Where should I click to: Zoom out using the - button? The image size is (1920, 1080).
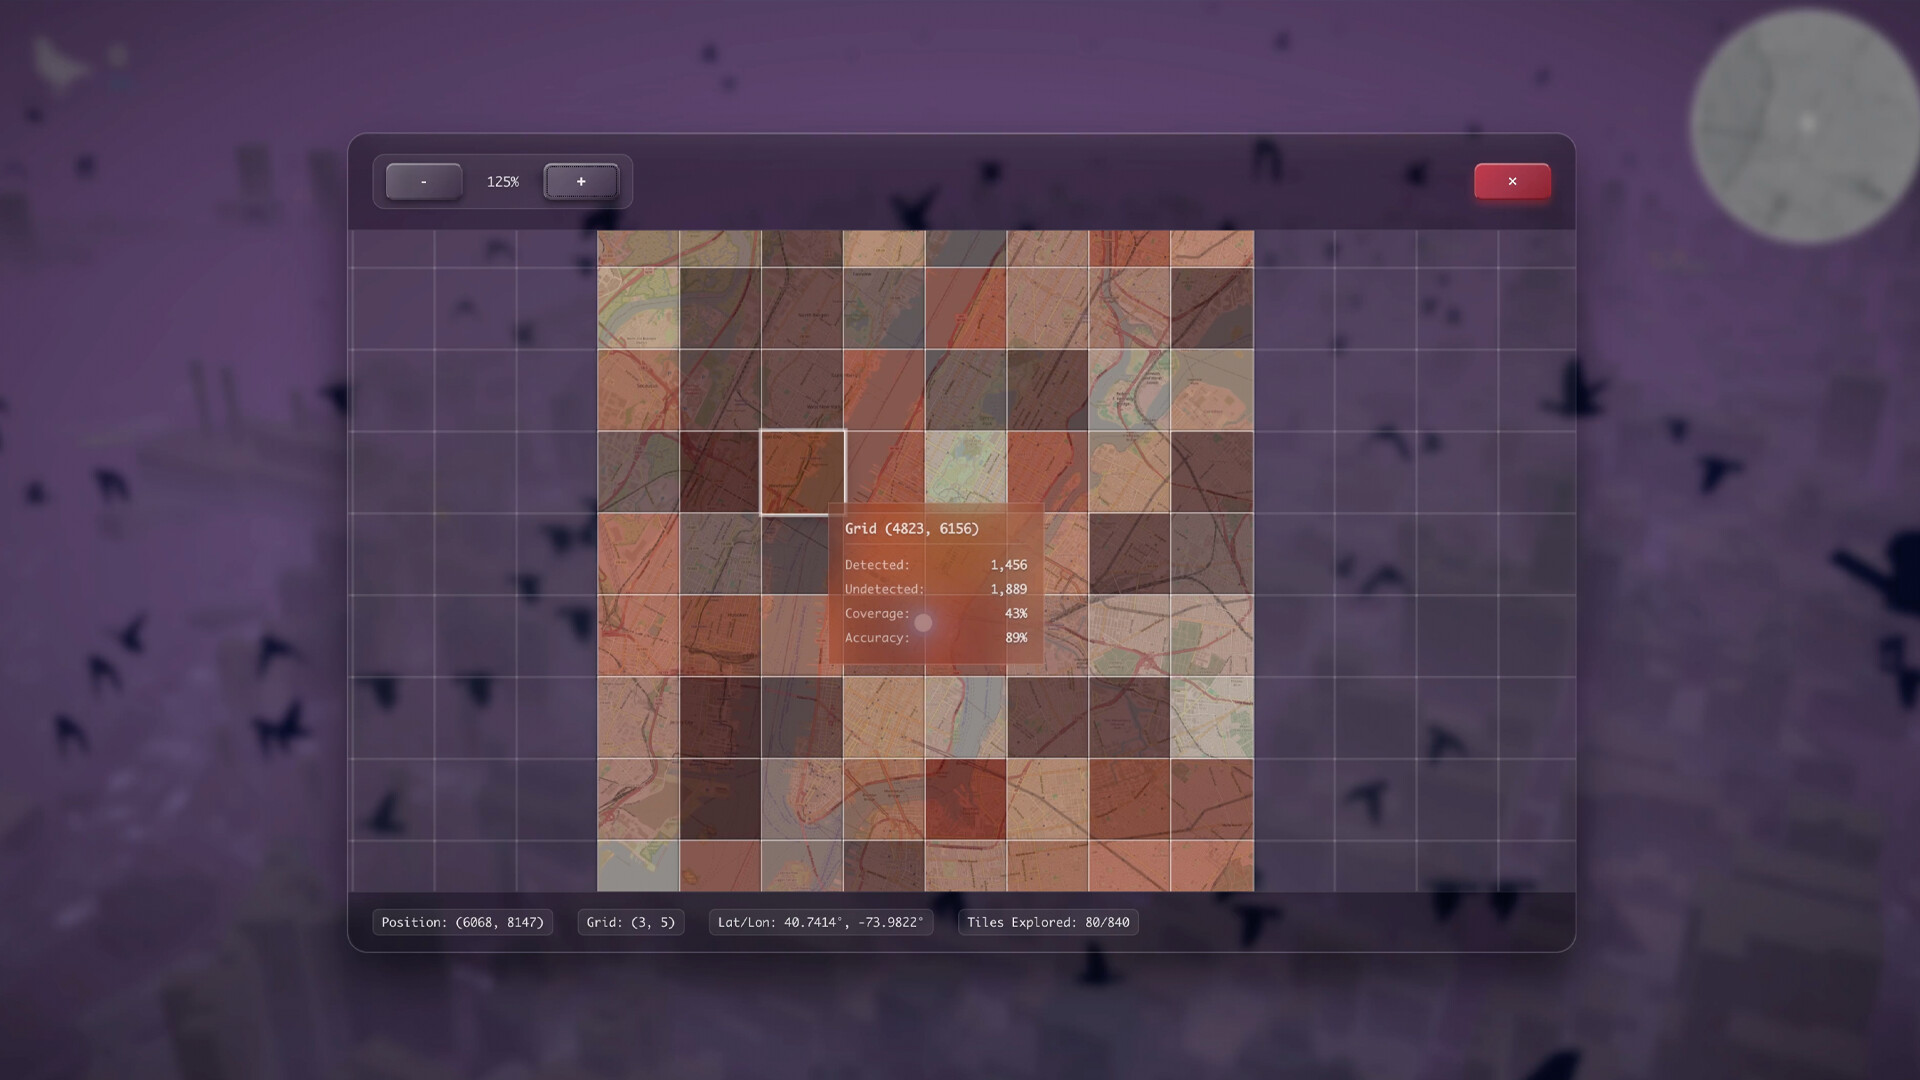[423, 181]
